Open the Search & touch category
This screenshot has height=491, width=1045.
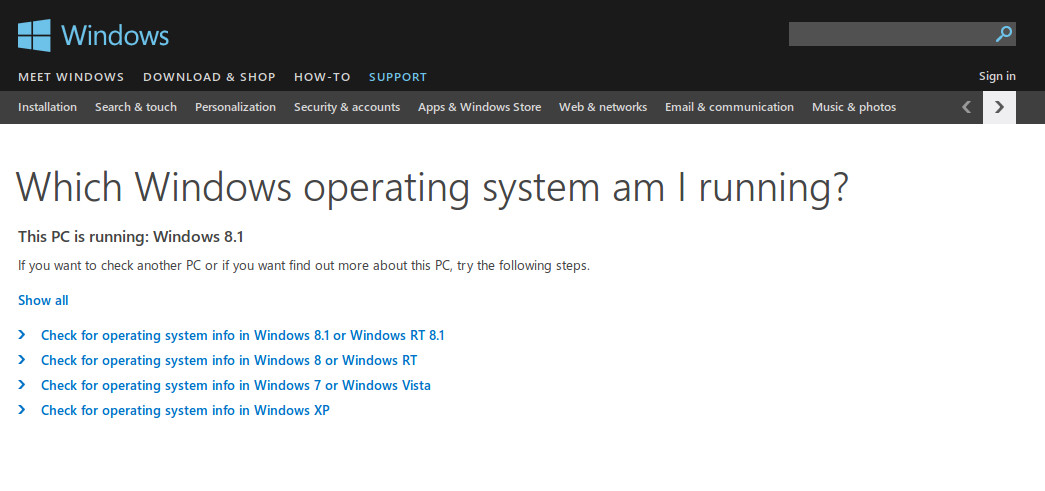click(x=136, y=107)
